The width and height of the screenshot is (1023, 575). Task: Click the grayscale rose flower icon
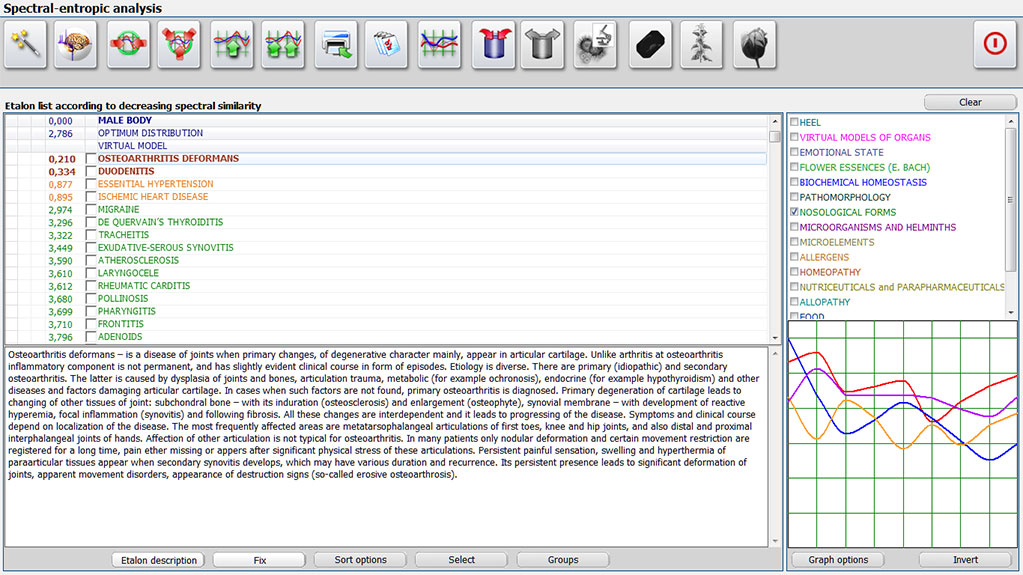tap(753, 44)
